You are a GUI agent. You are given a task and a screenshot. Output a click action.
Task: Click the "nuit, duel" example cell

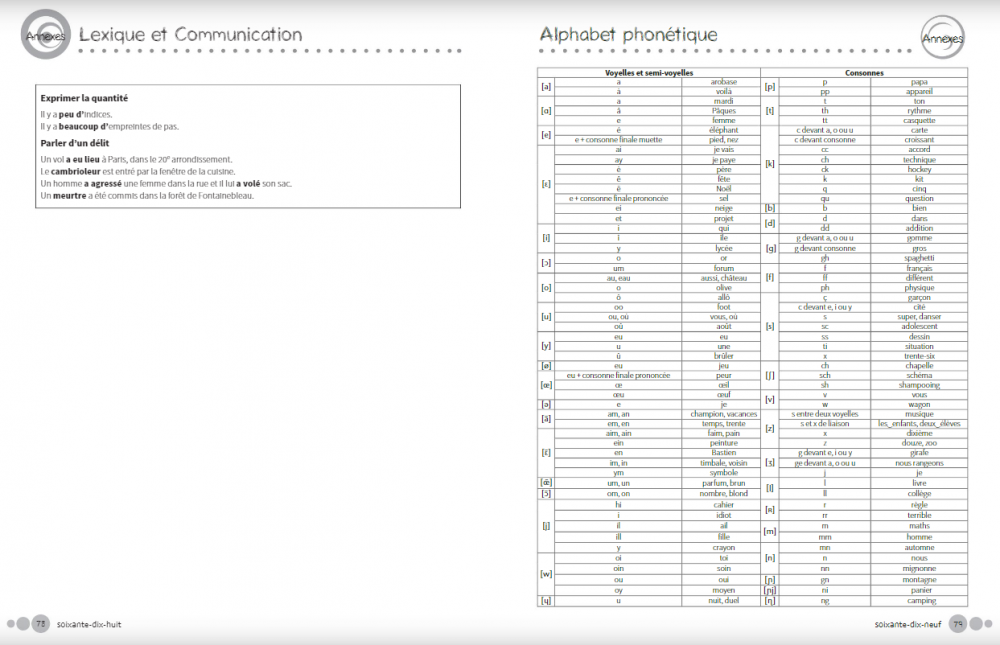pos(723,600)
